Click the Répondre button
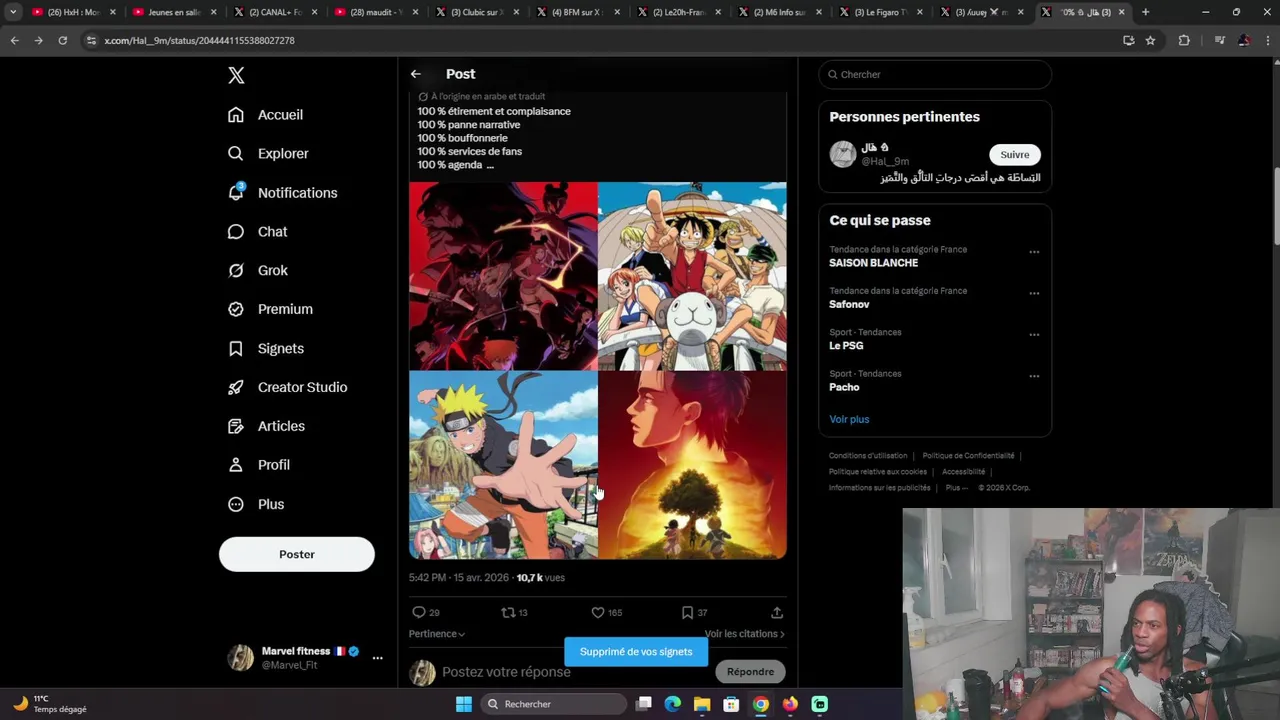 [x=751, y=672]
